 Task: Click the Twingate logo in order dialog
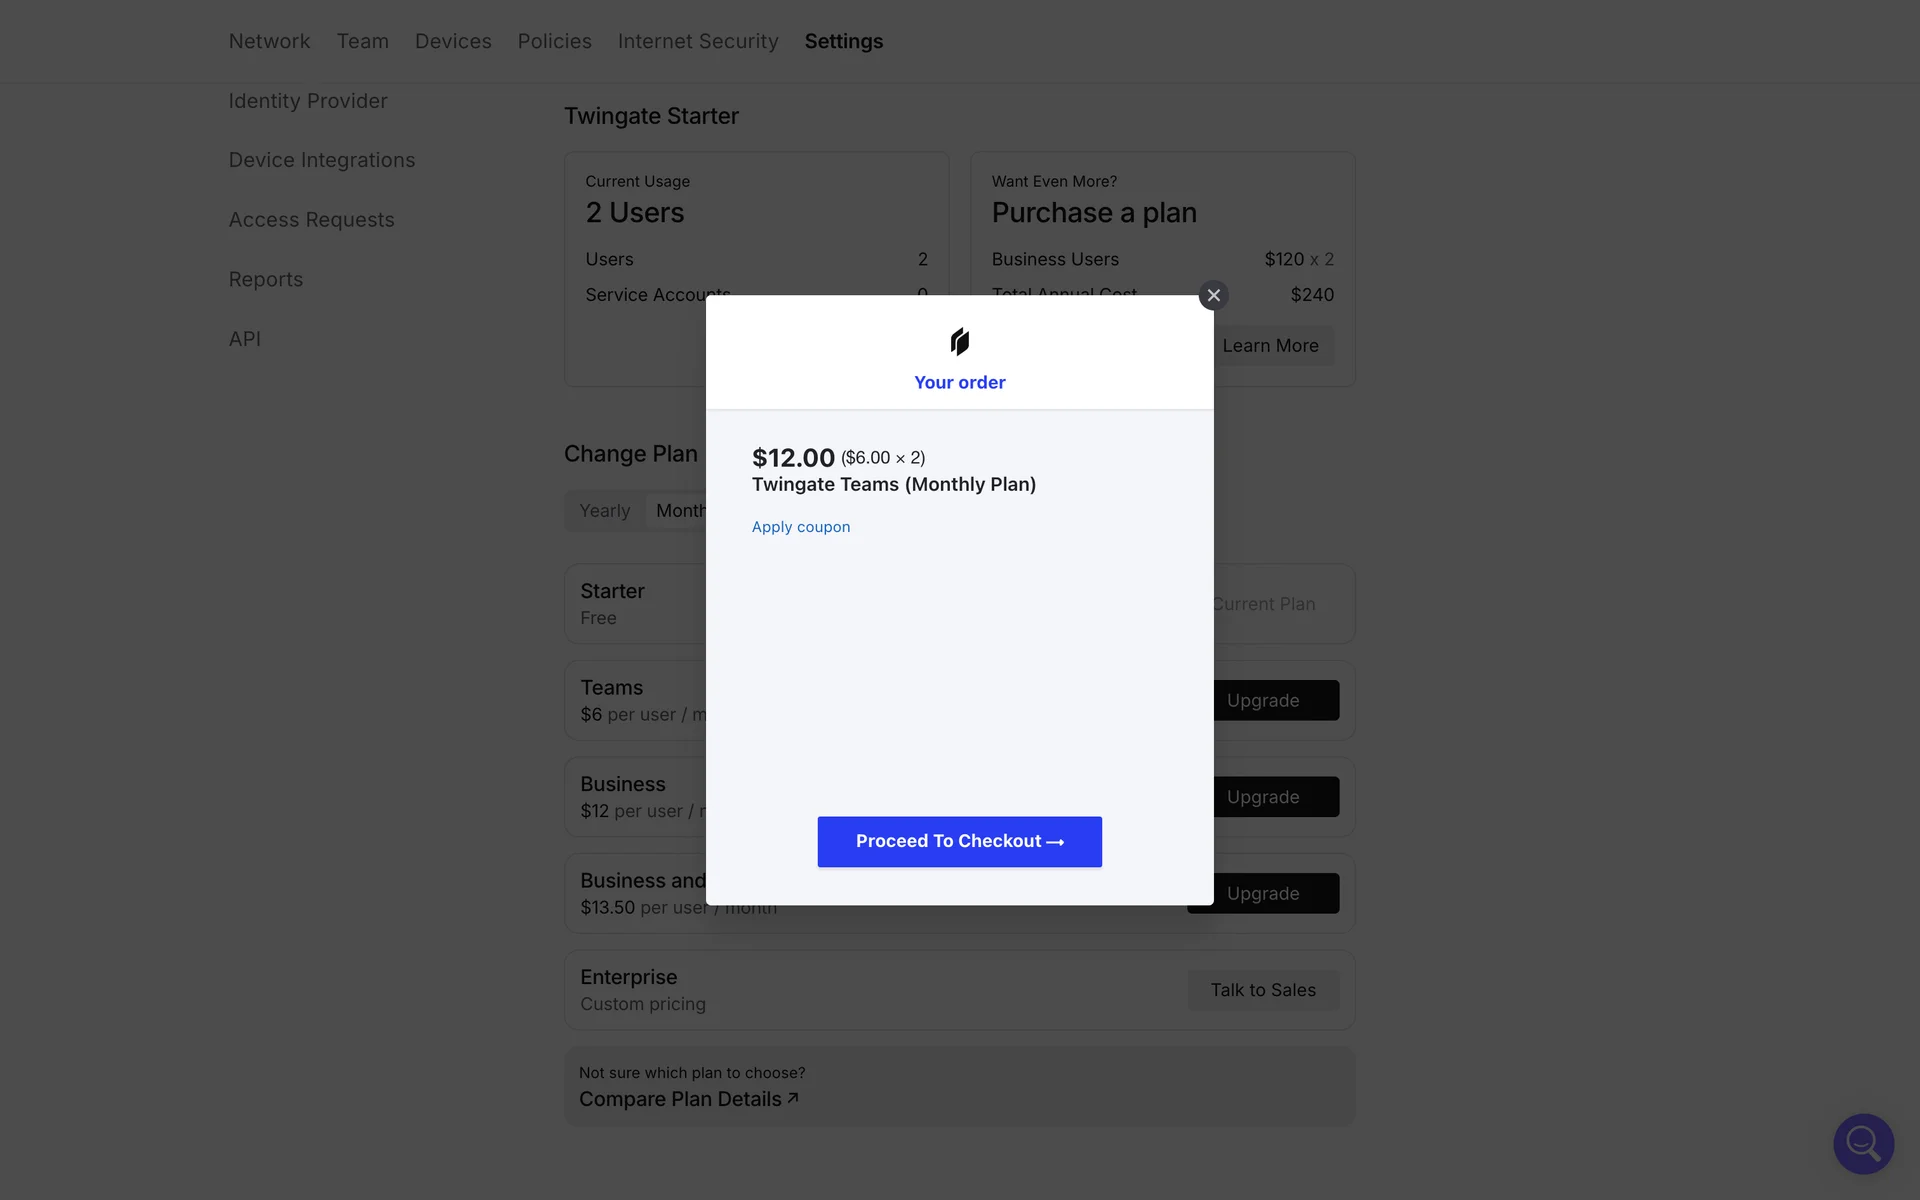click(x=960, y=342)
